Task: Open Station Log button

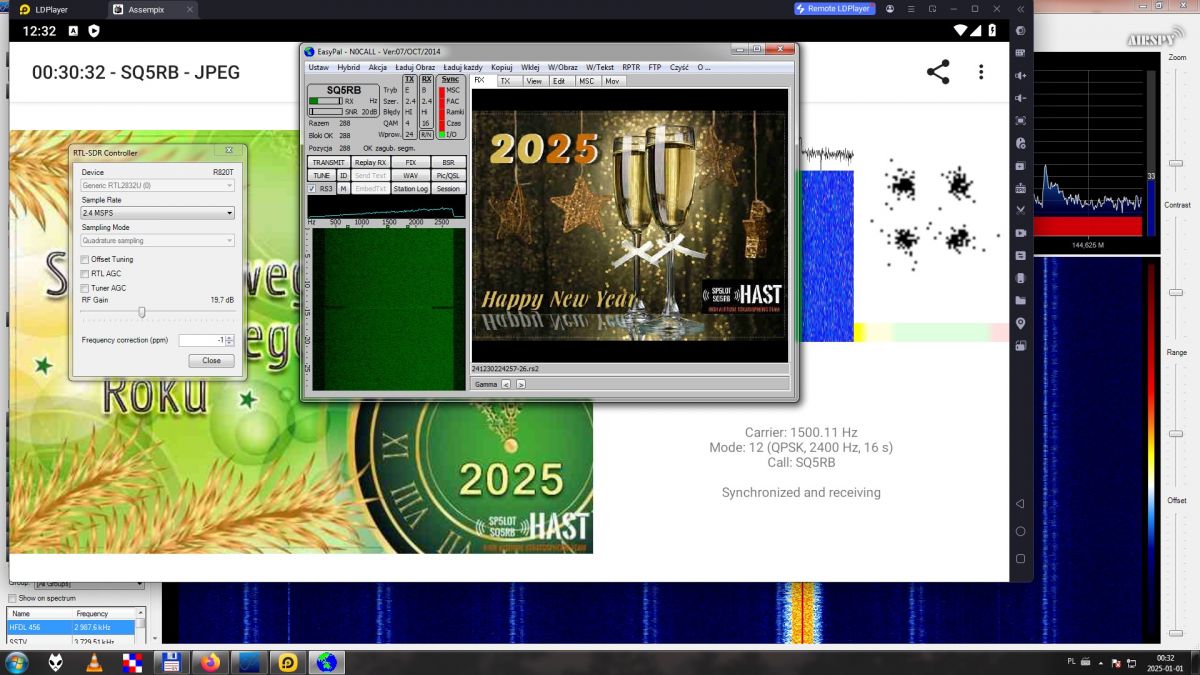Action: point(410,188)
